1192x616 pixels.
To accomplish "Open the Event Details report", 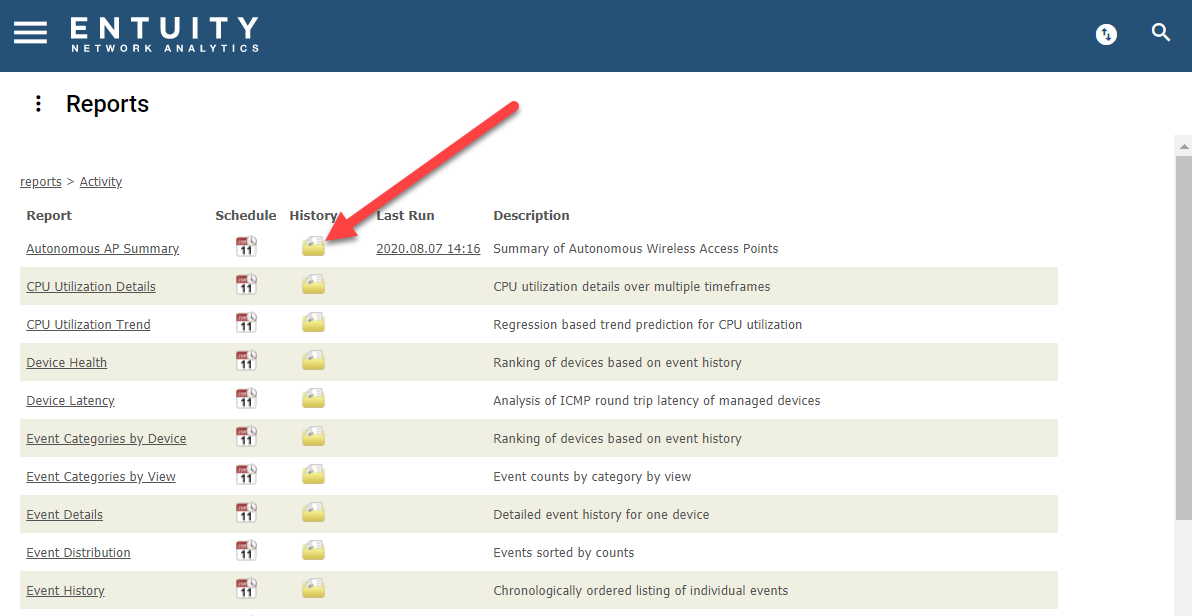I will (65, 515).
